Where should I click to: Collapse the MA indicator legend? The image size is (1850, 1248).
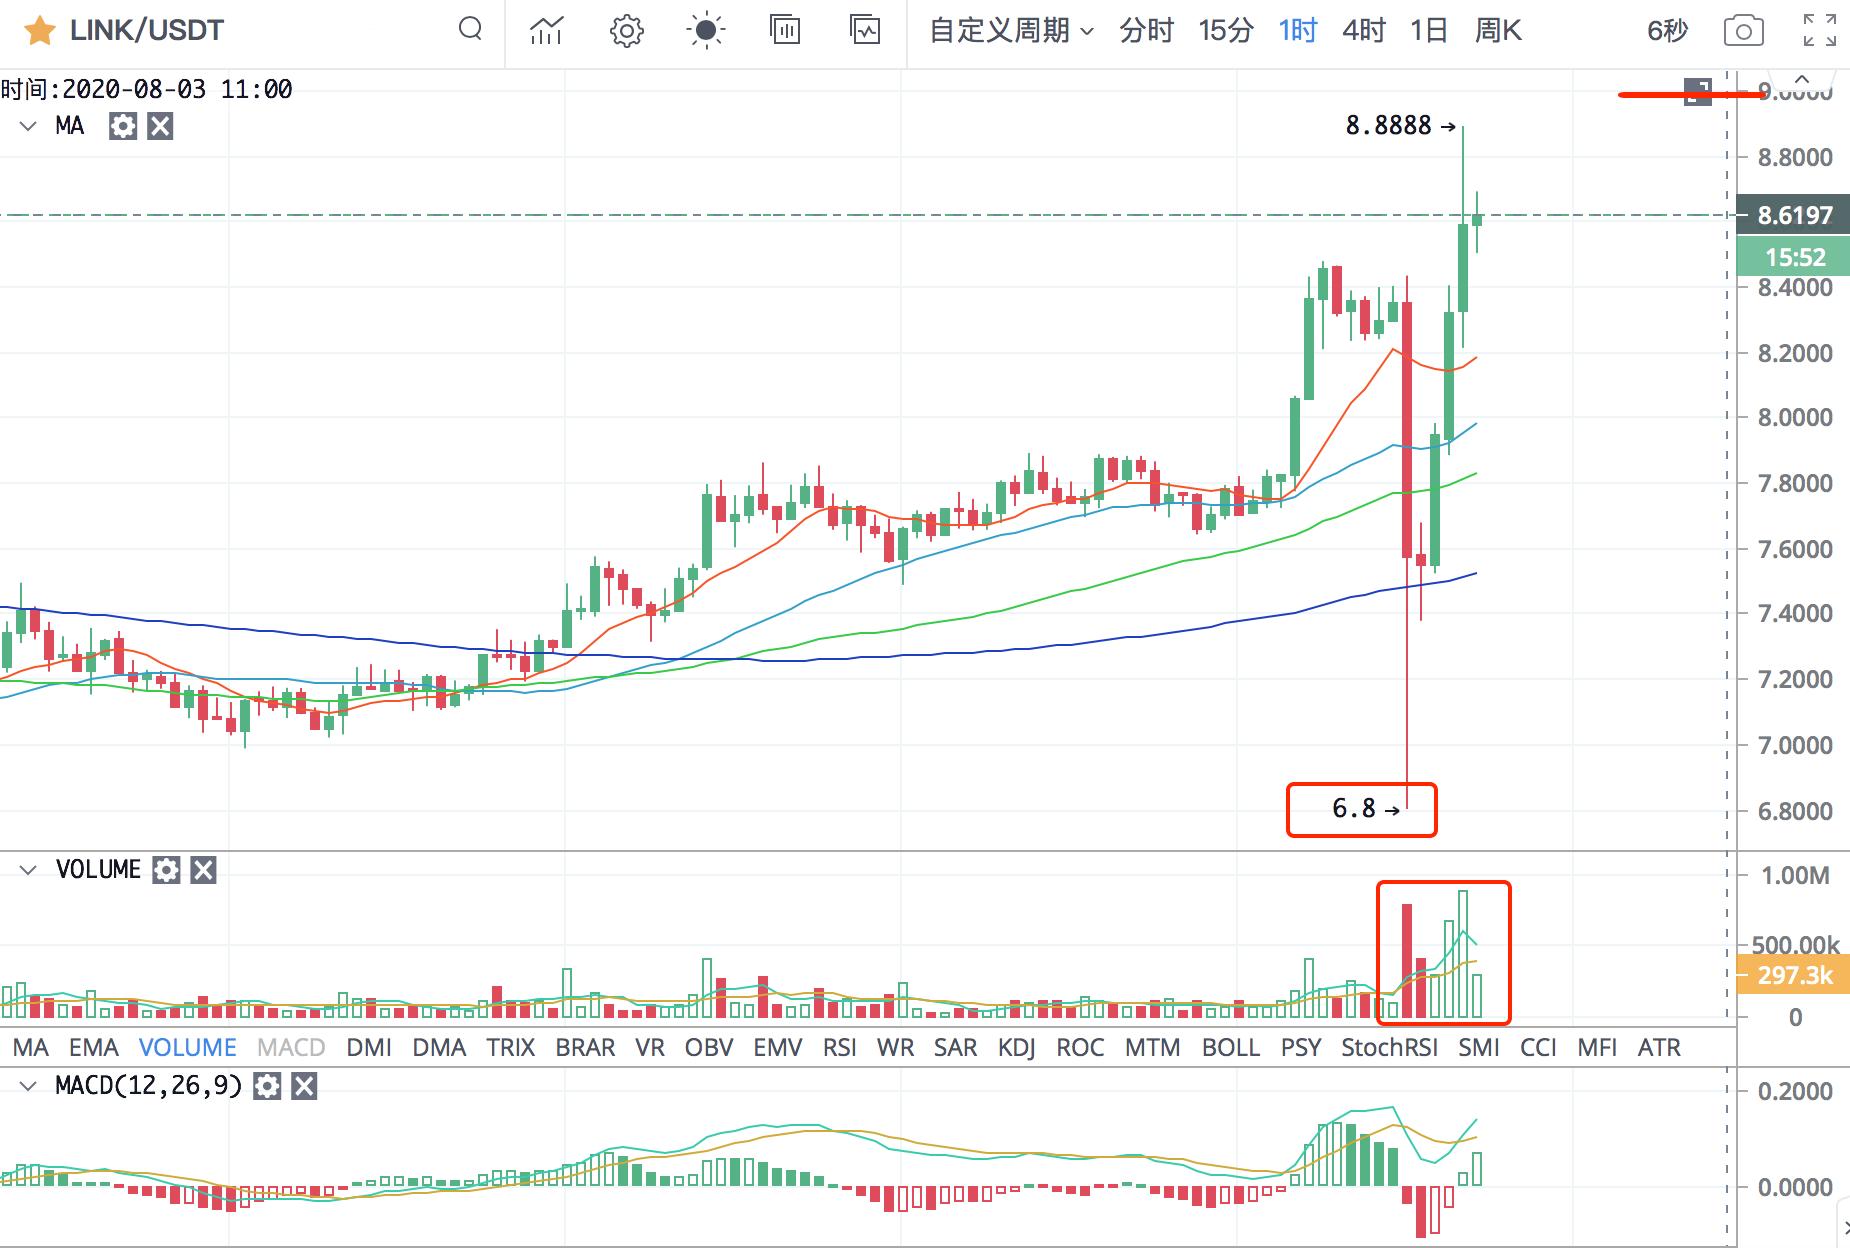click(x=29, y=126)
